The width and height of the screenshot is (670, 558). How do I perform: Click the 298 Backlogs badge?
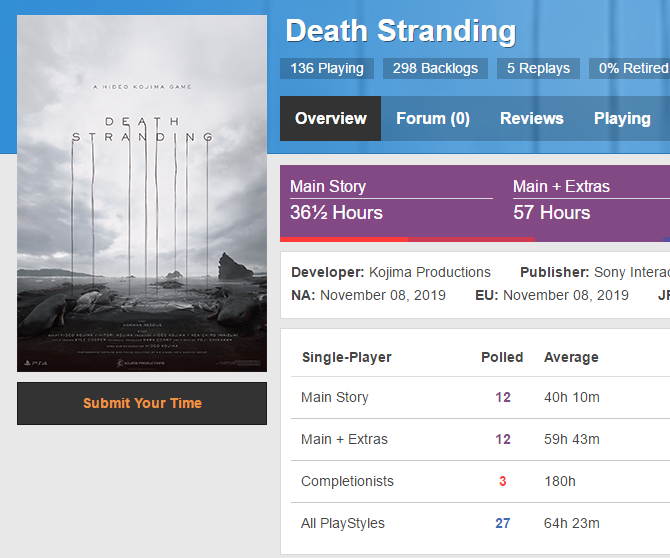(x=435, y=68)
